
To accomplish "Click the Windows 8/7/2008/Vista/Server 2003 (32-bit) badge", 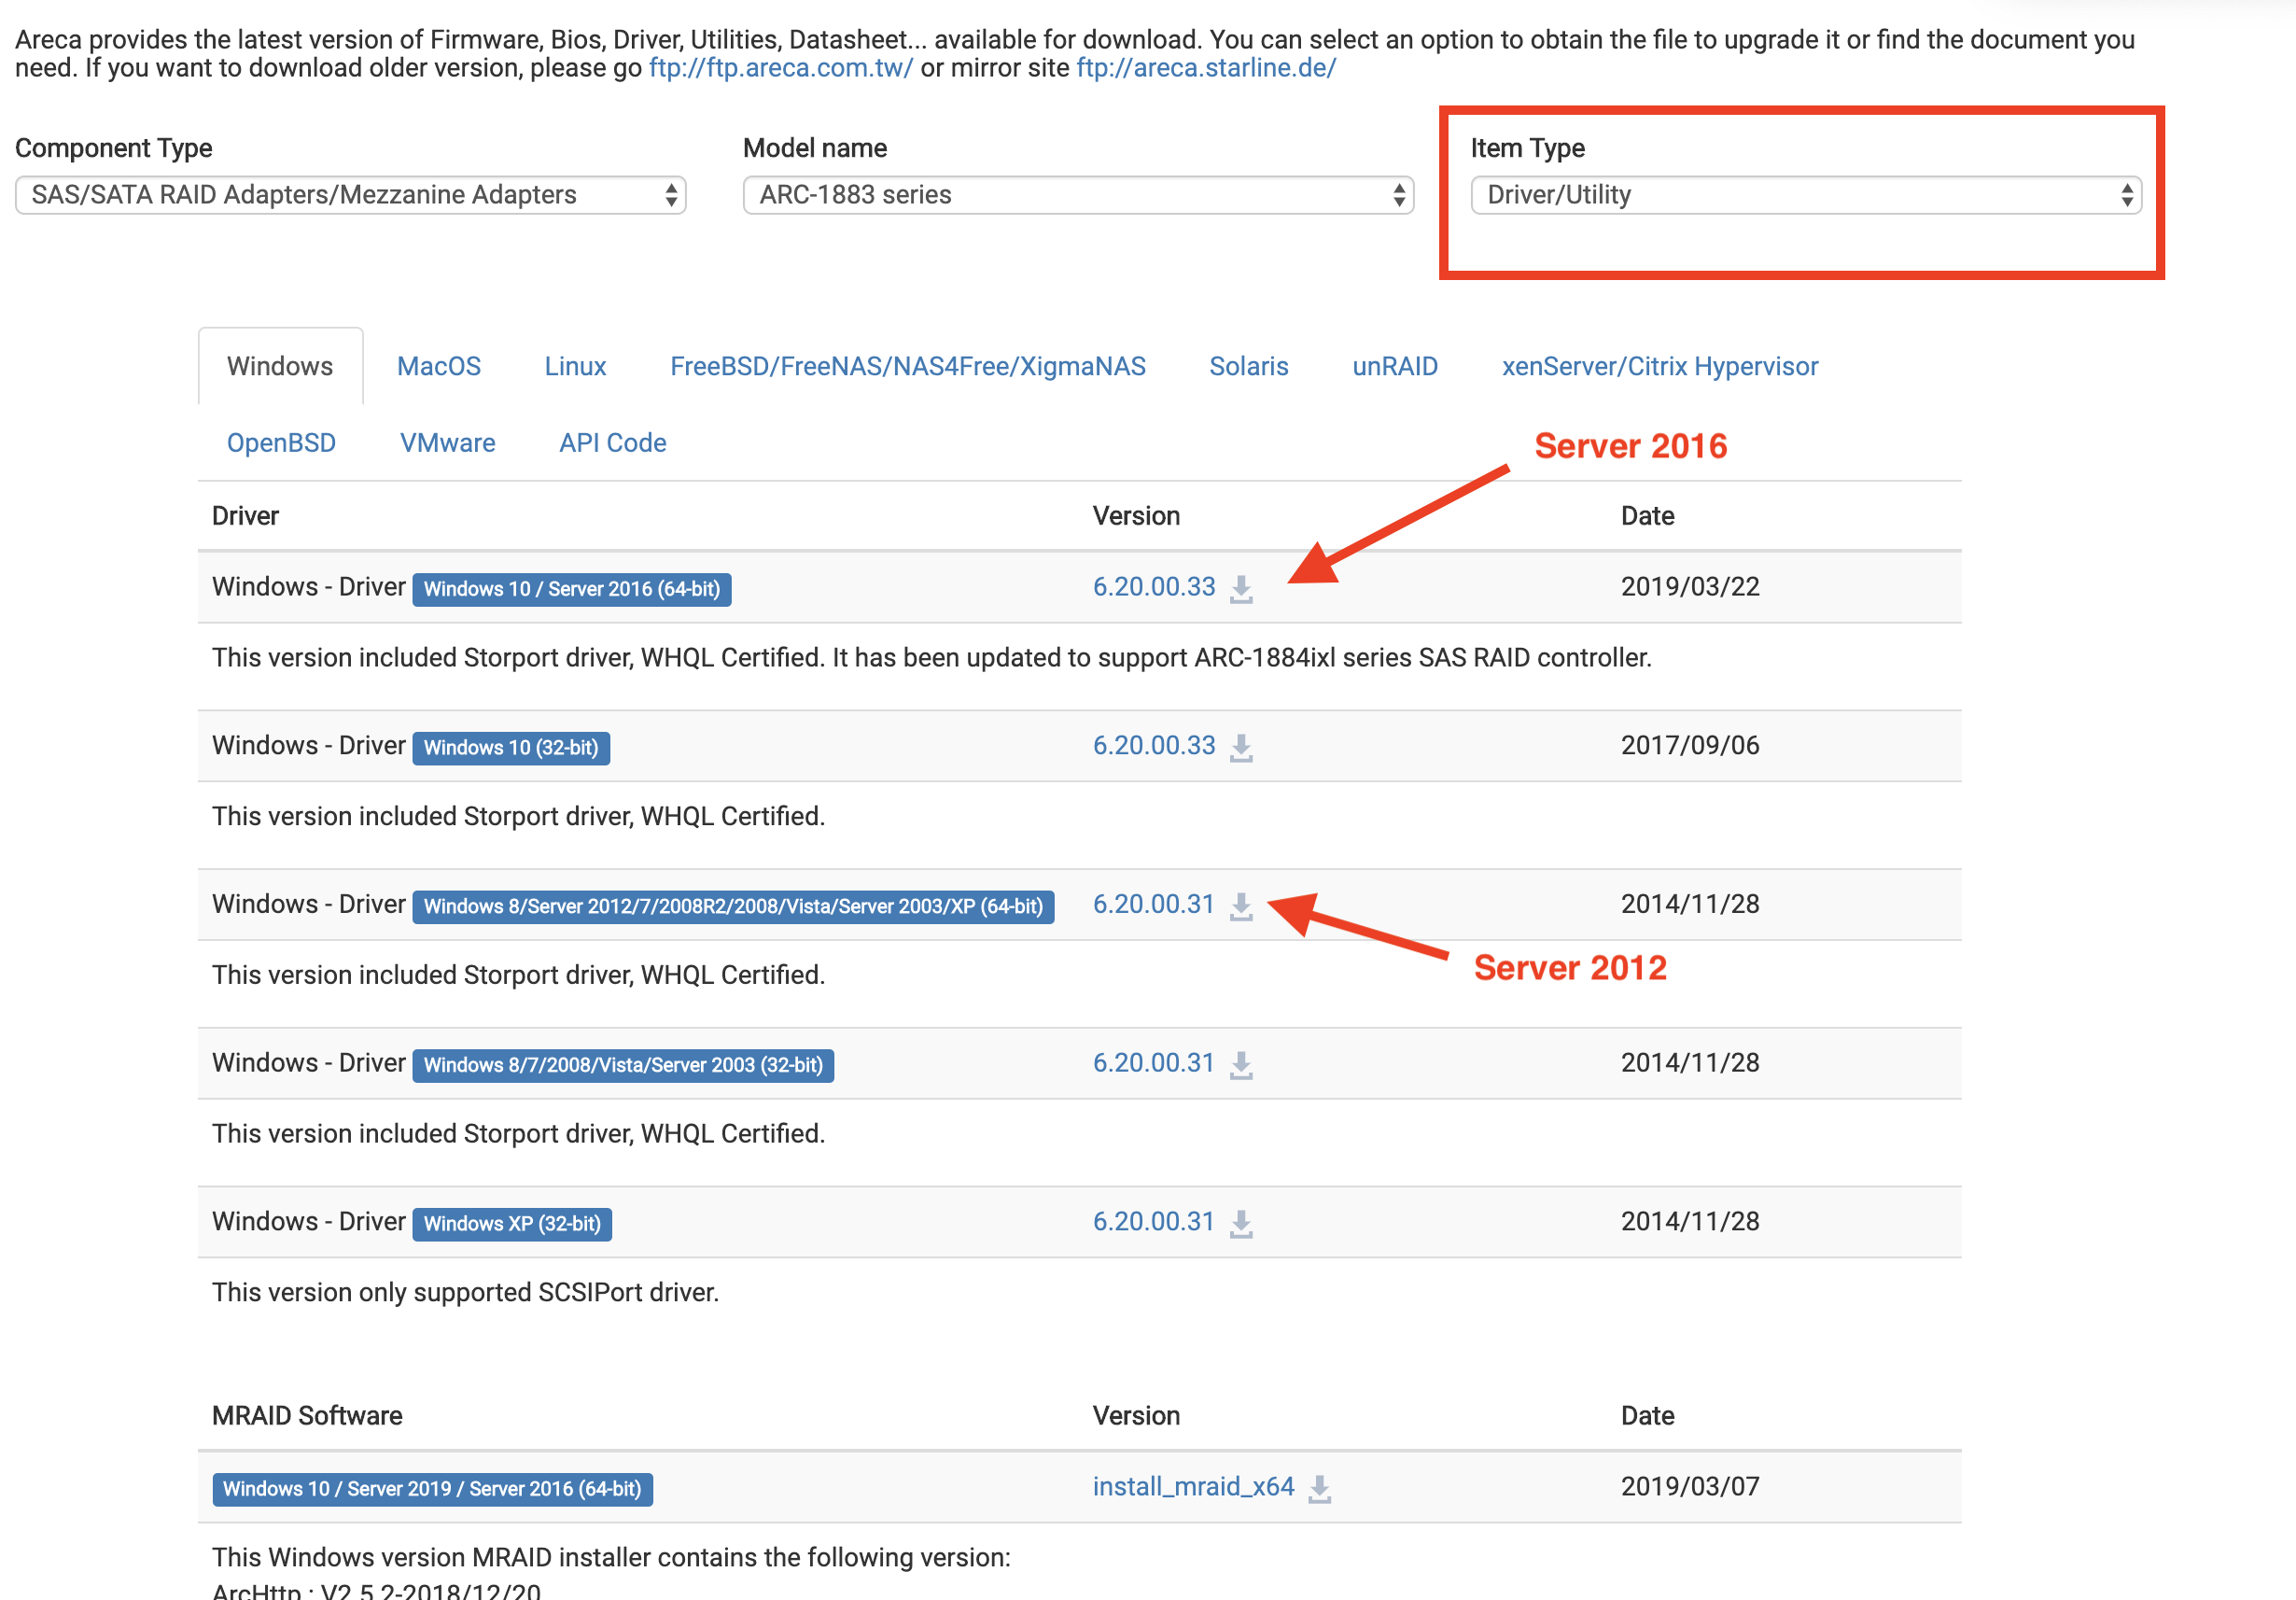I will click(x=623, y=1065).
